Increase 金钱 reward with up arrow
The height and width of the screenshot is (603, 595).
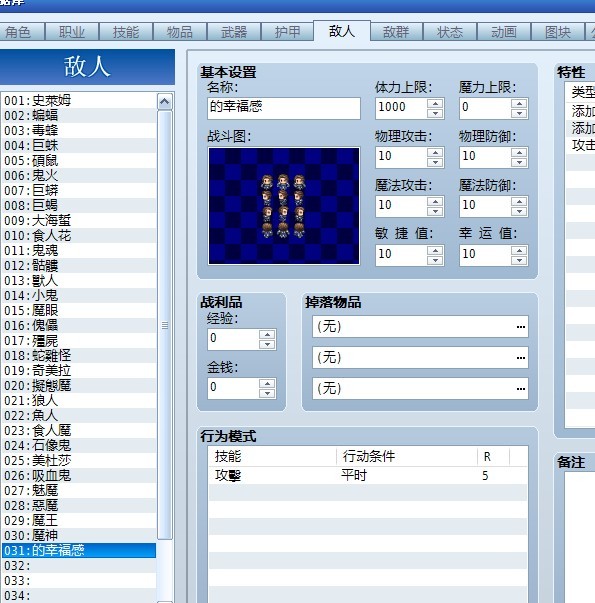267,383
